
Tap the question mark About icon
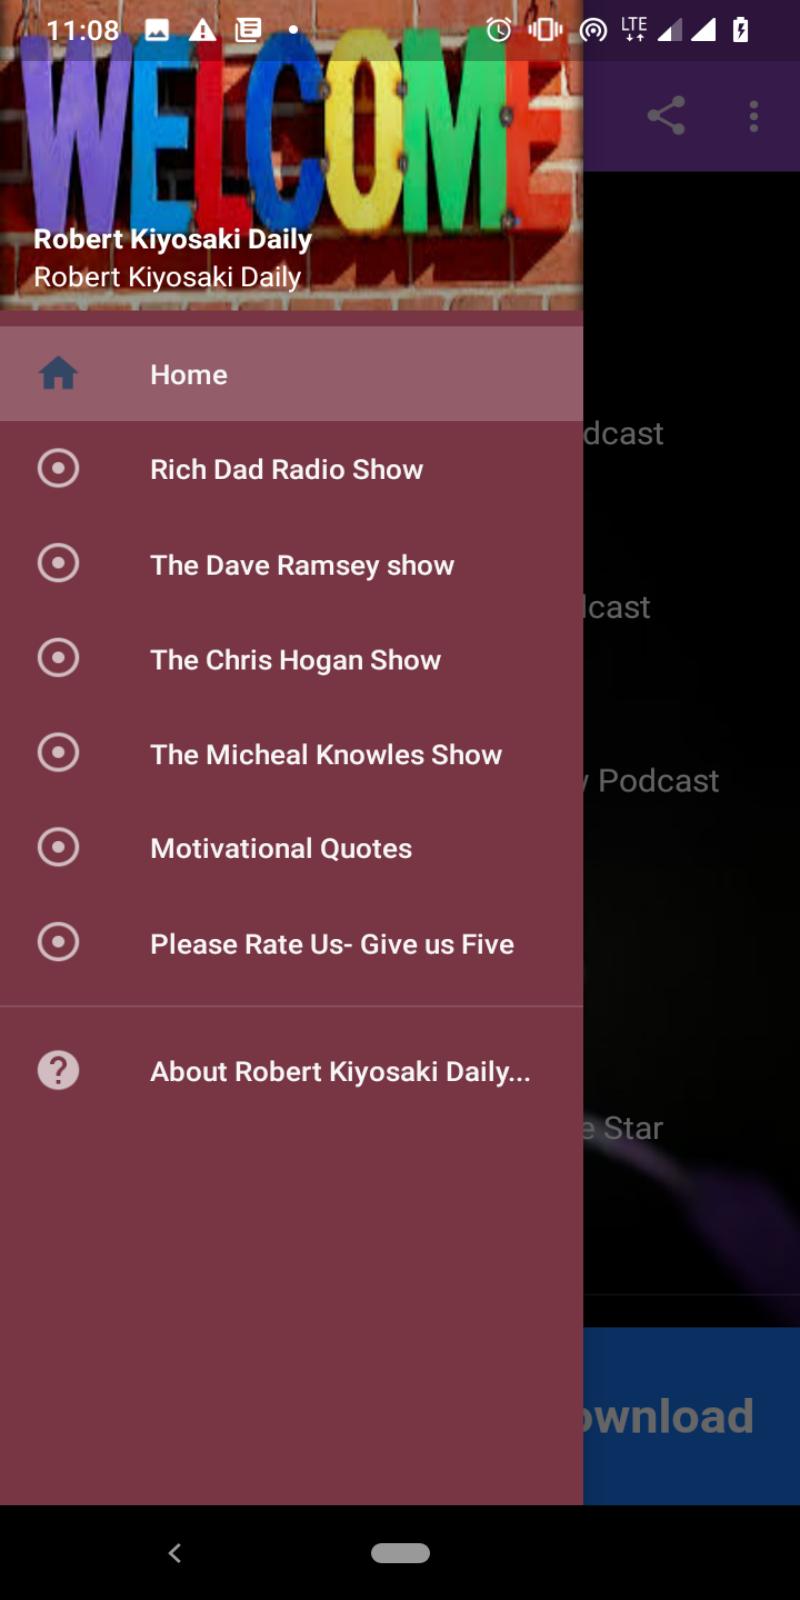point(58,1070)
